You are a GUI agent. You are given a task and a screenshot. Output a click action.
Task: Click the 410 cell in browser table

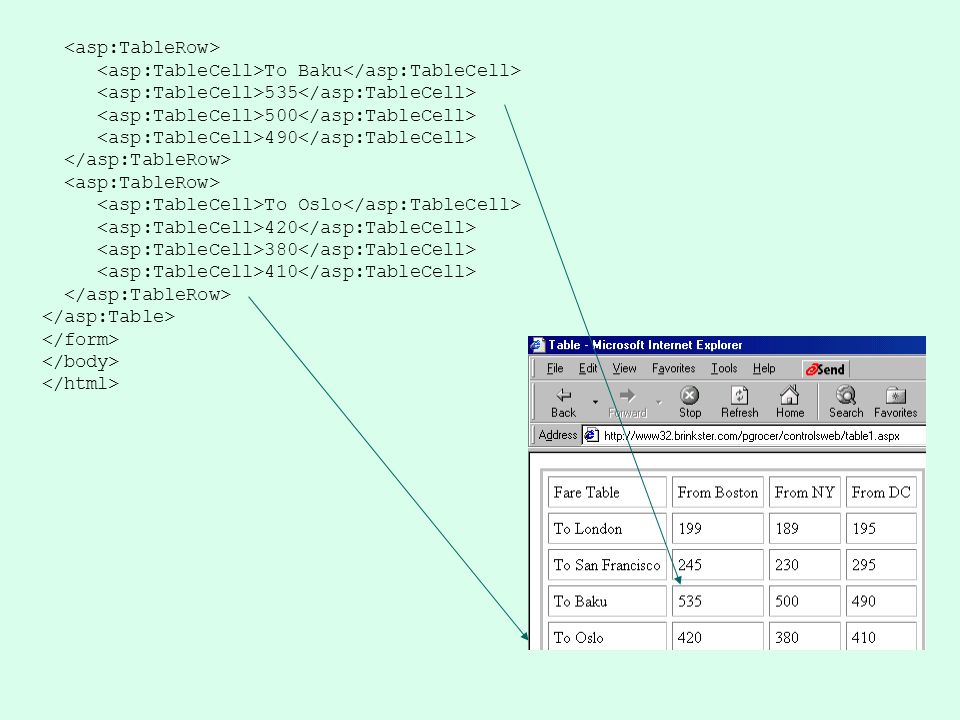pyautogui.click(x=881, y=637)
